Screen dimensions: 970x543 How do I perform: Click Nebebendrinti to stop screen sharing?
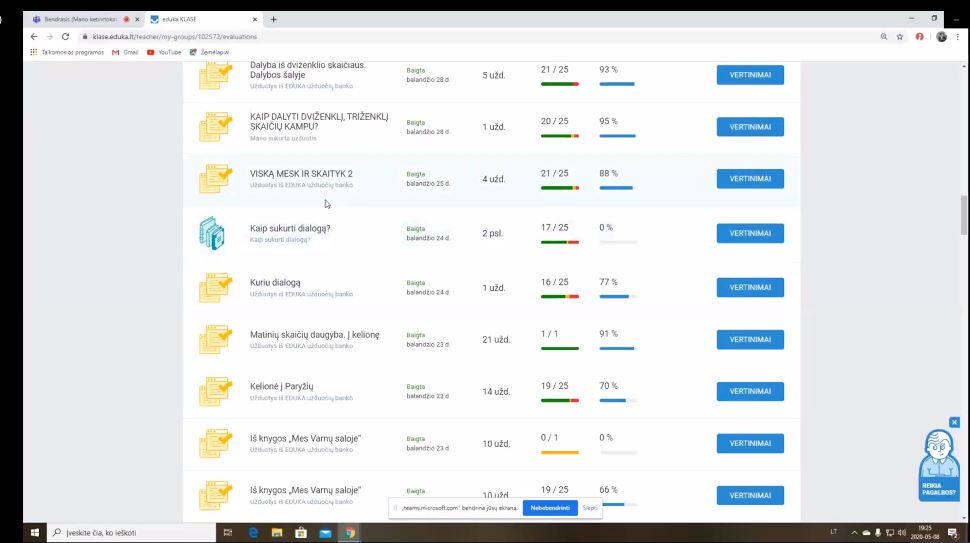pyautogui.click(x=550, y=508)
